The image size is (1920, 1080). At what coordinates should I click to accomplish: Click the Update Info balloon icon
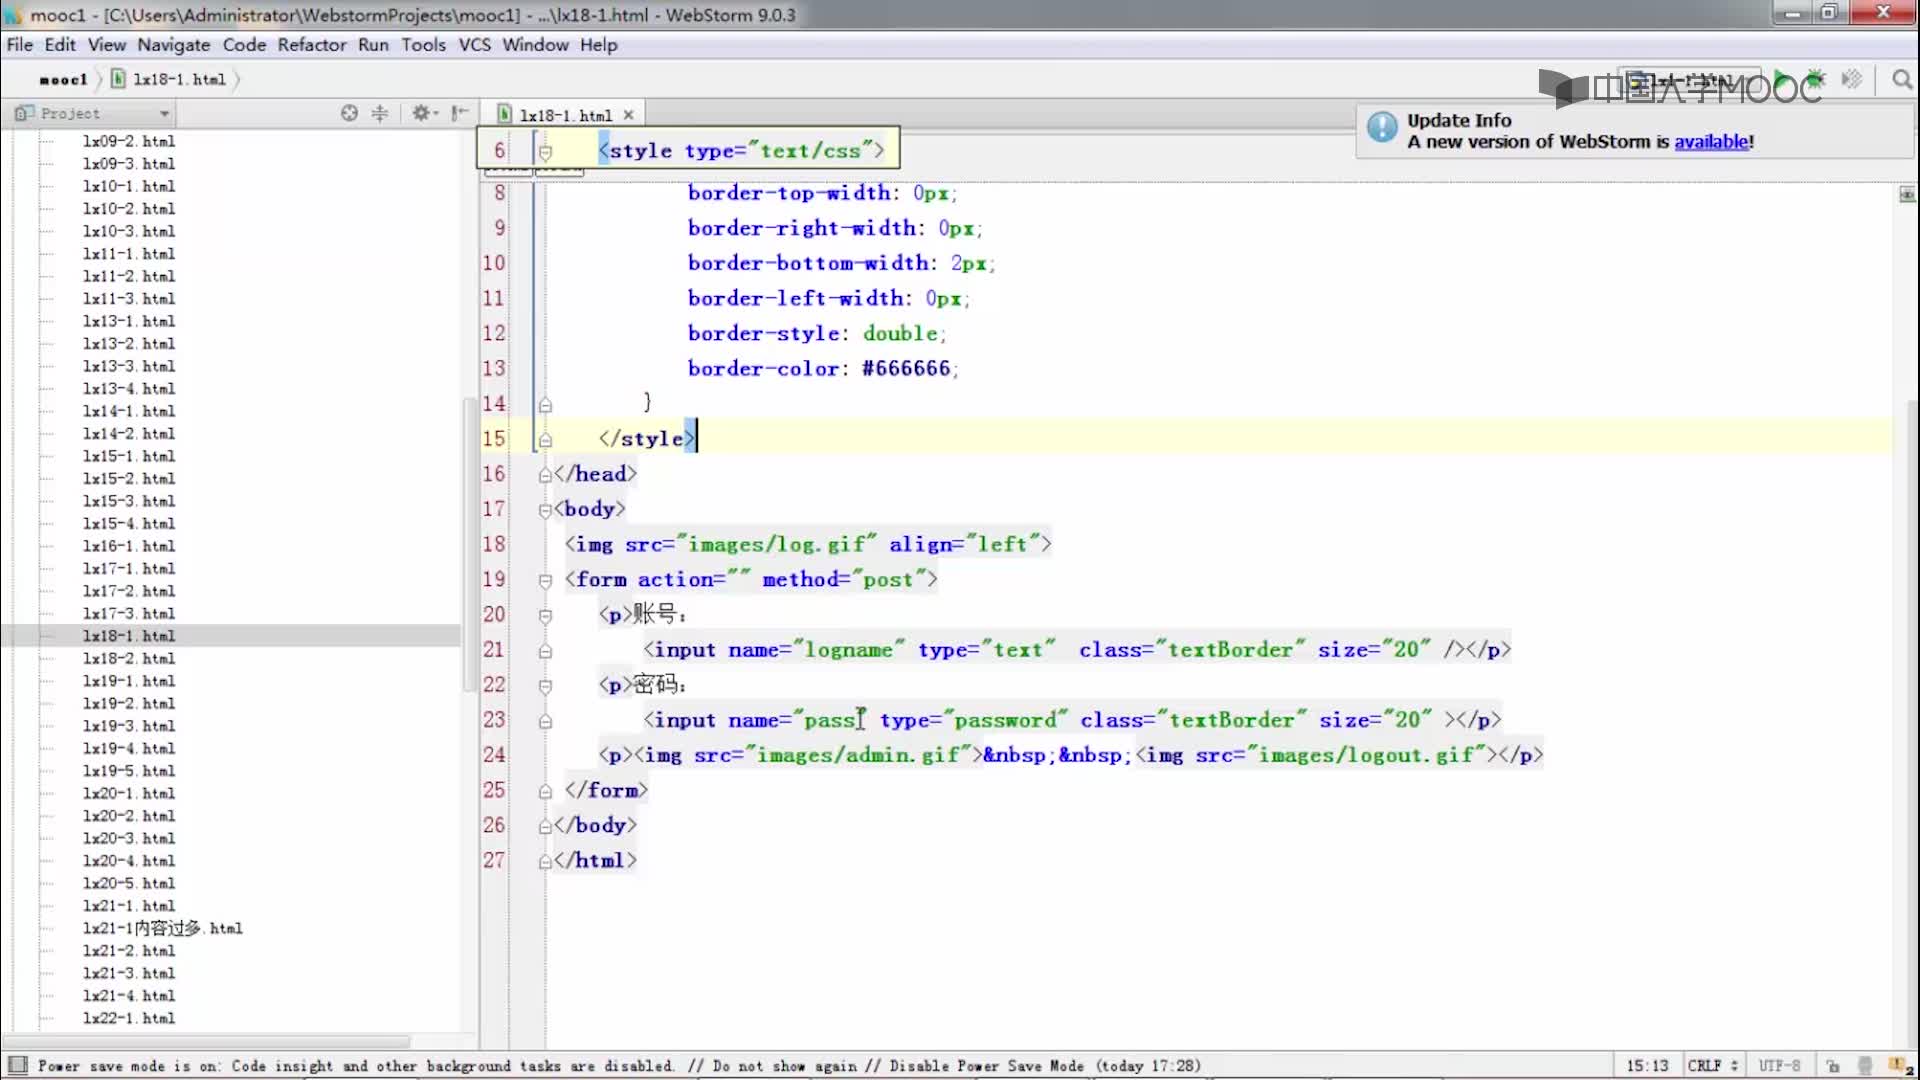1382,127
